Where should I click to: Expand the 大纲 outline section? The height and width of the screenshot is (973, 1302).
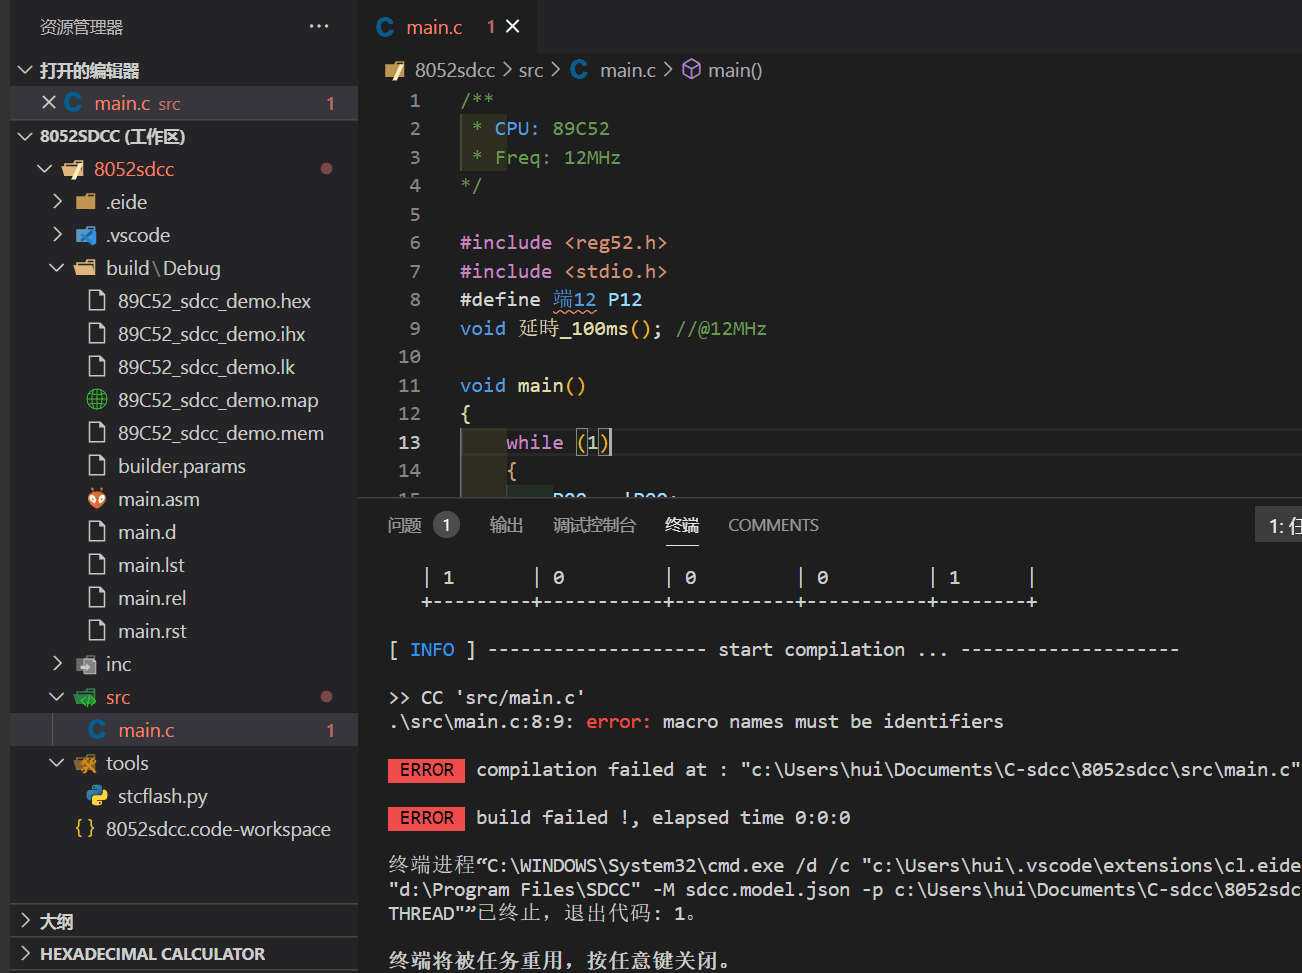tap(25, 921)
